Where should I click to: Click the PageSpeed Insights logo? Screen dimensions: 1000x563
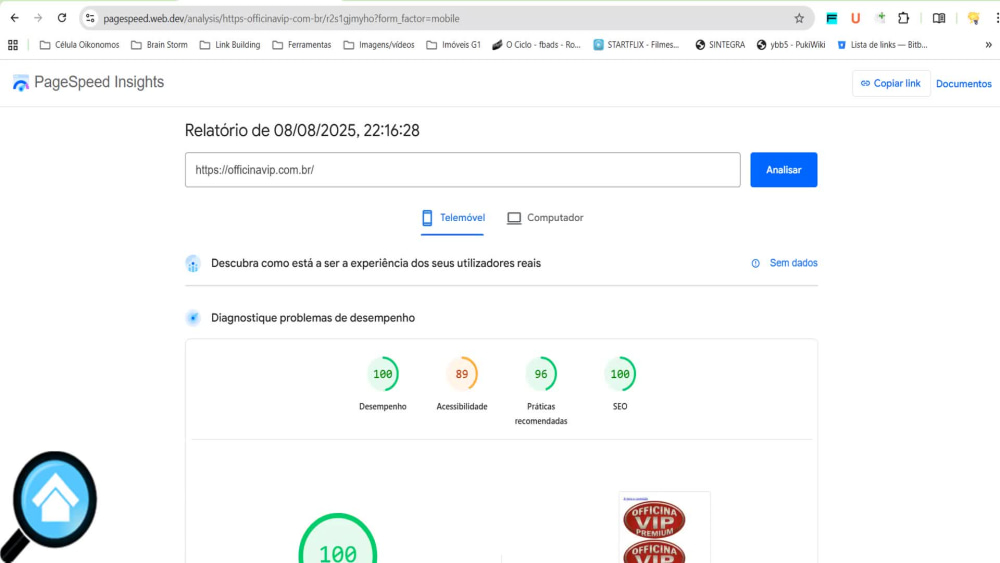[88, 82]
